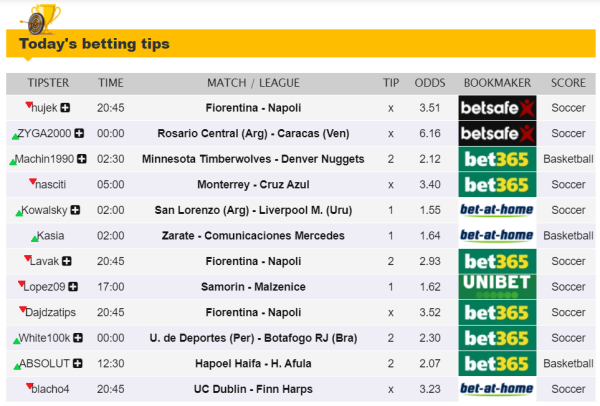This screenshot has height=406, width=600.
Task: Expand the plus icon beside ZYGA2000
Action: tap(78, 133)
